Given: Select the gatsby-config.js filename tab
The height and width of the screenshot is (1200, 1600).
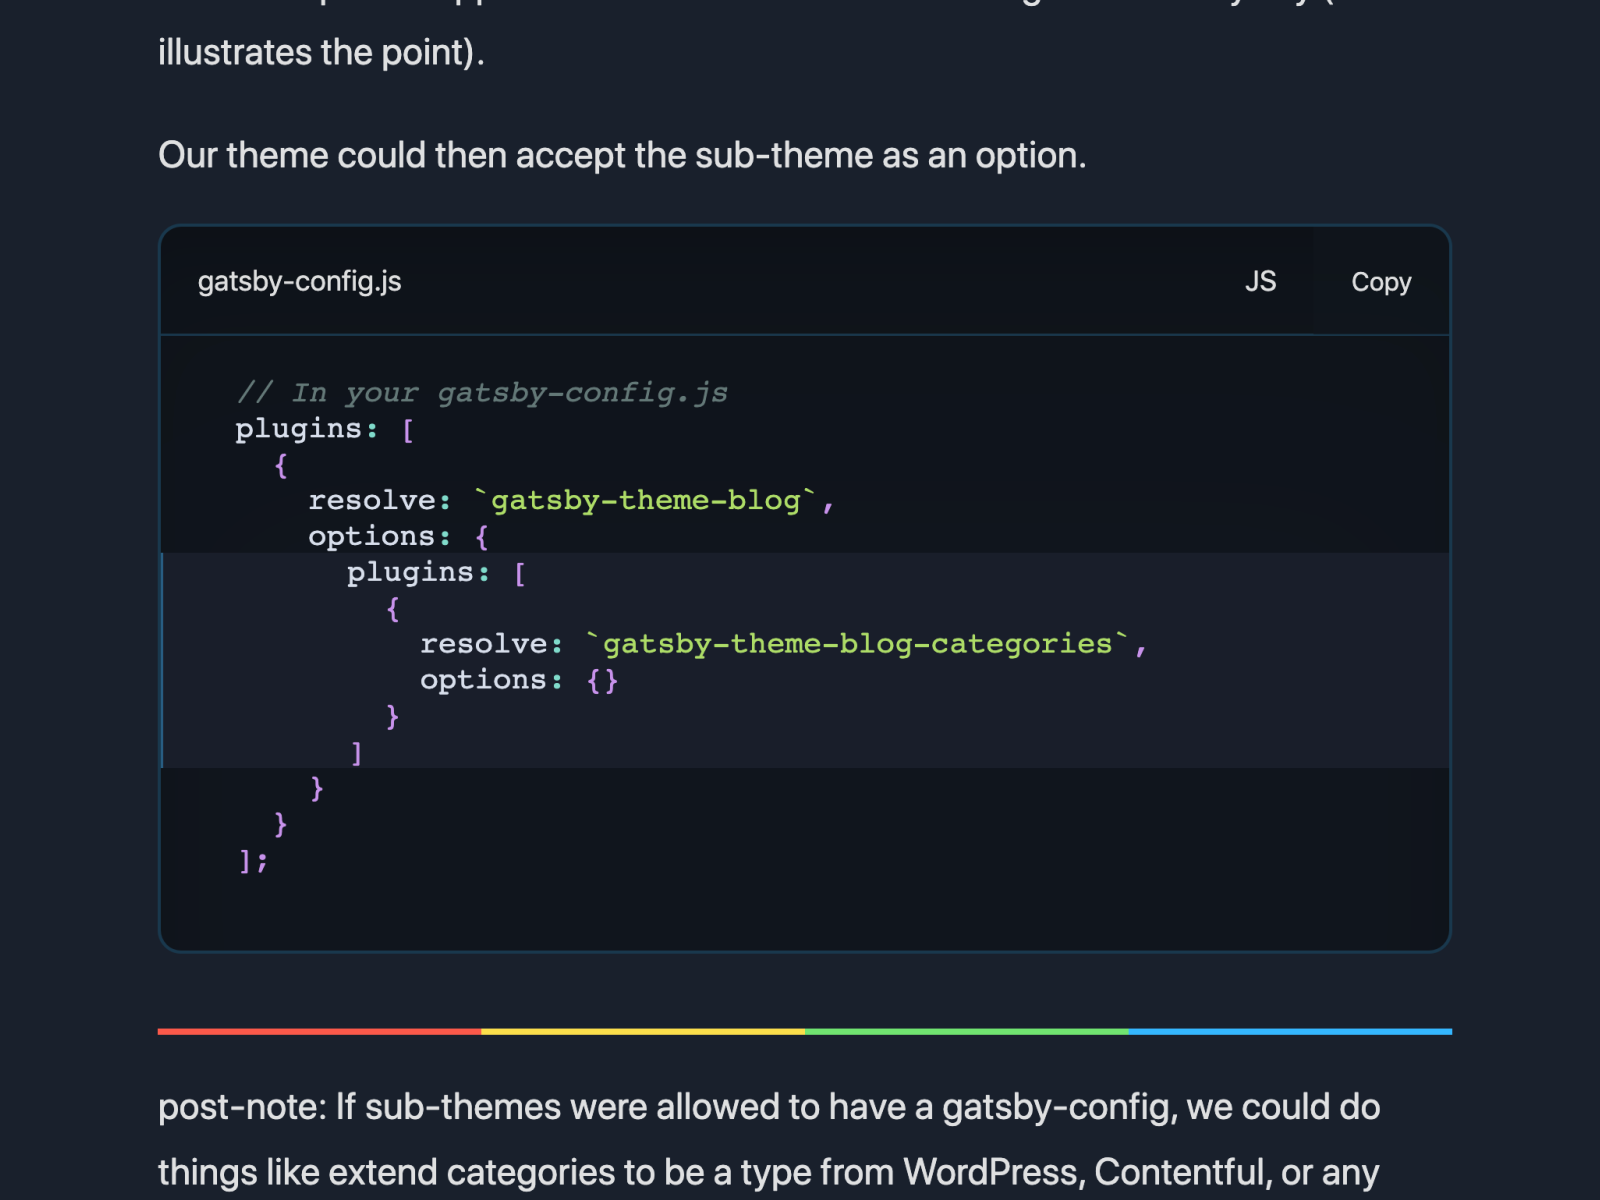Looking at the screenshot, I should pos(299,281).
